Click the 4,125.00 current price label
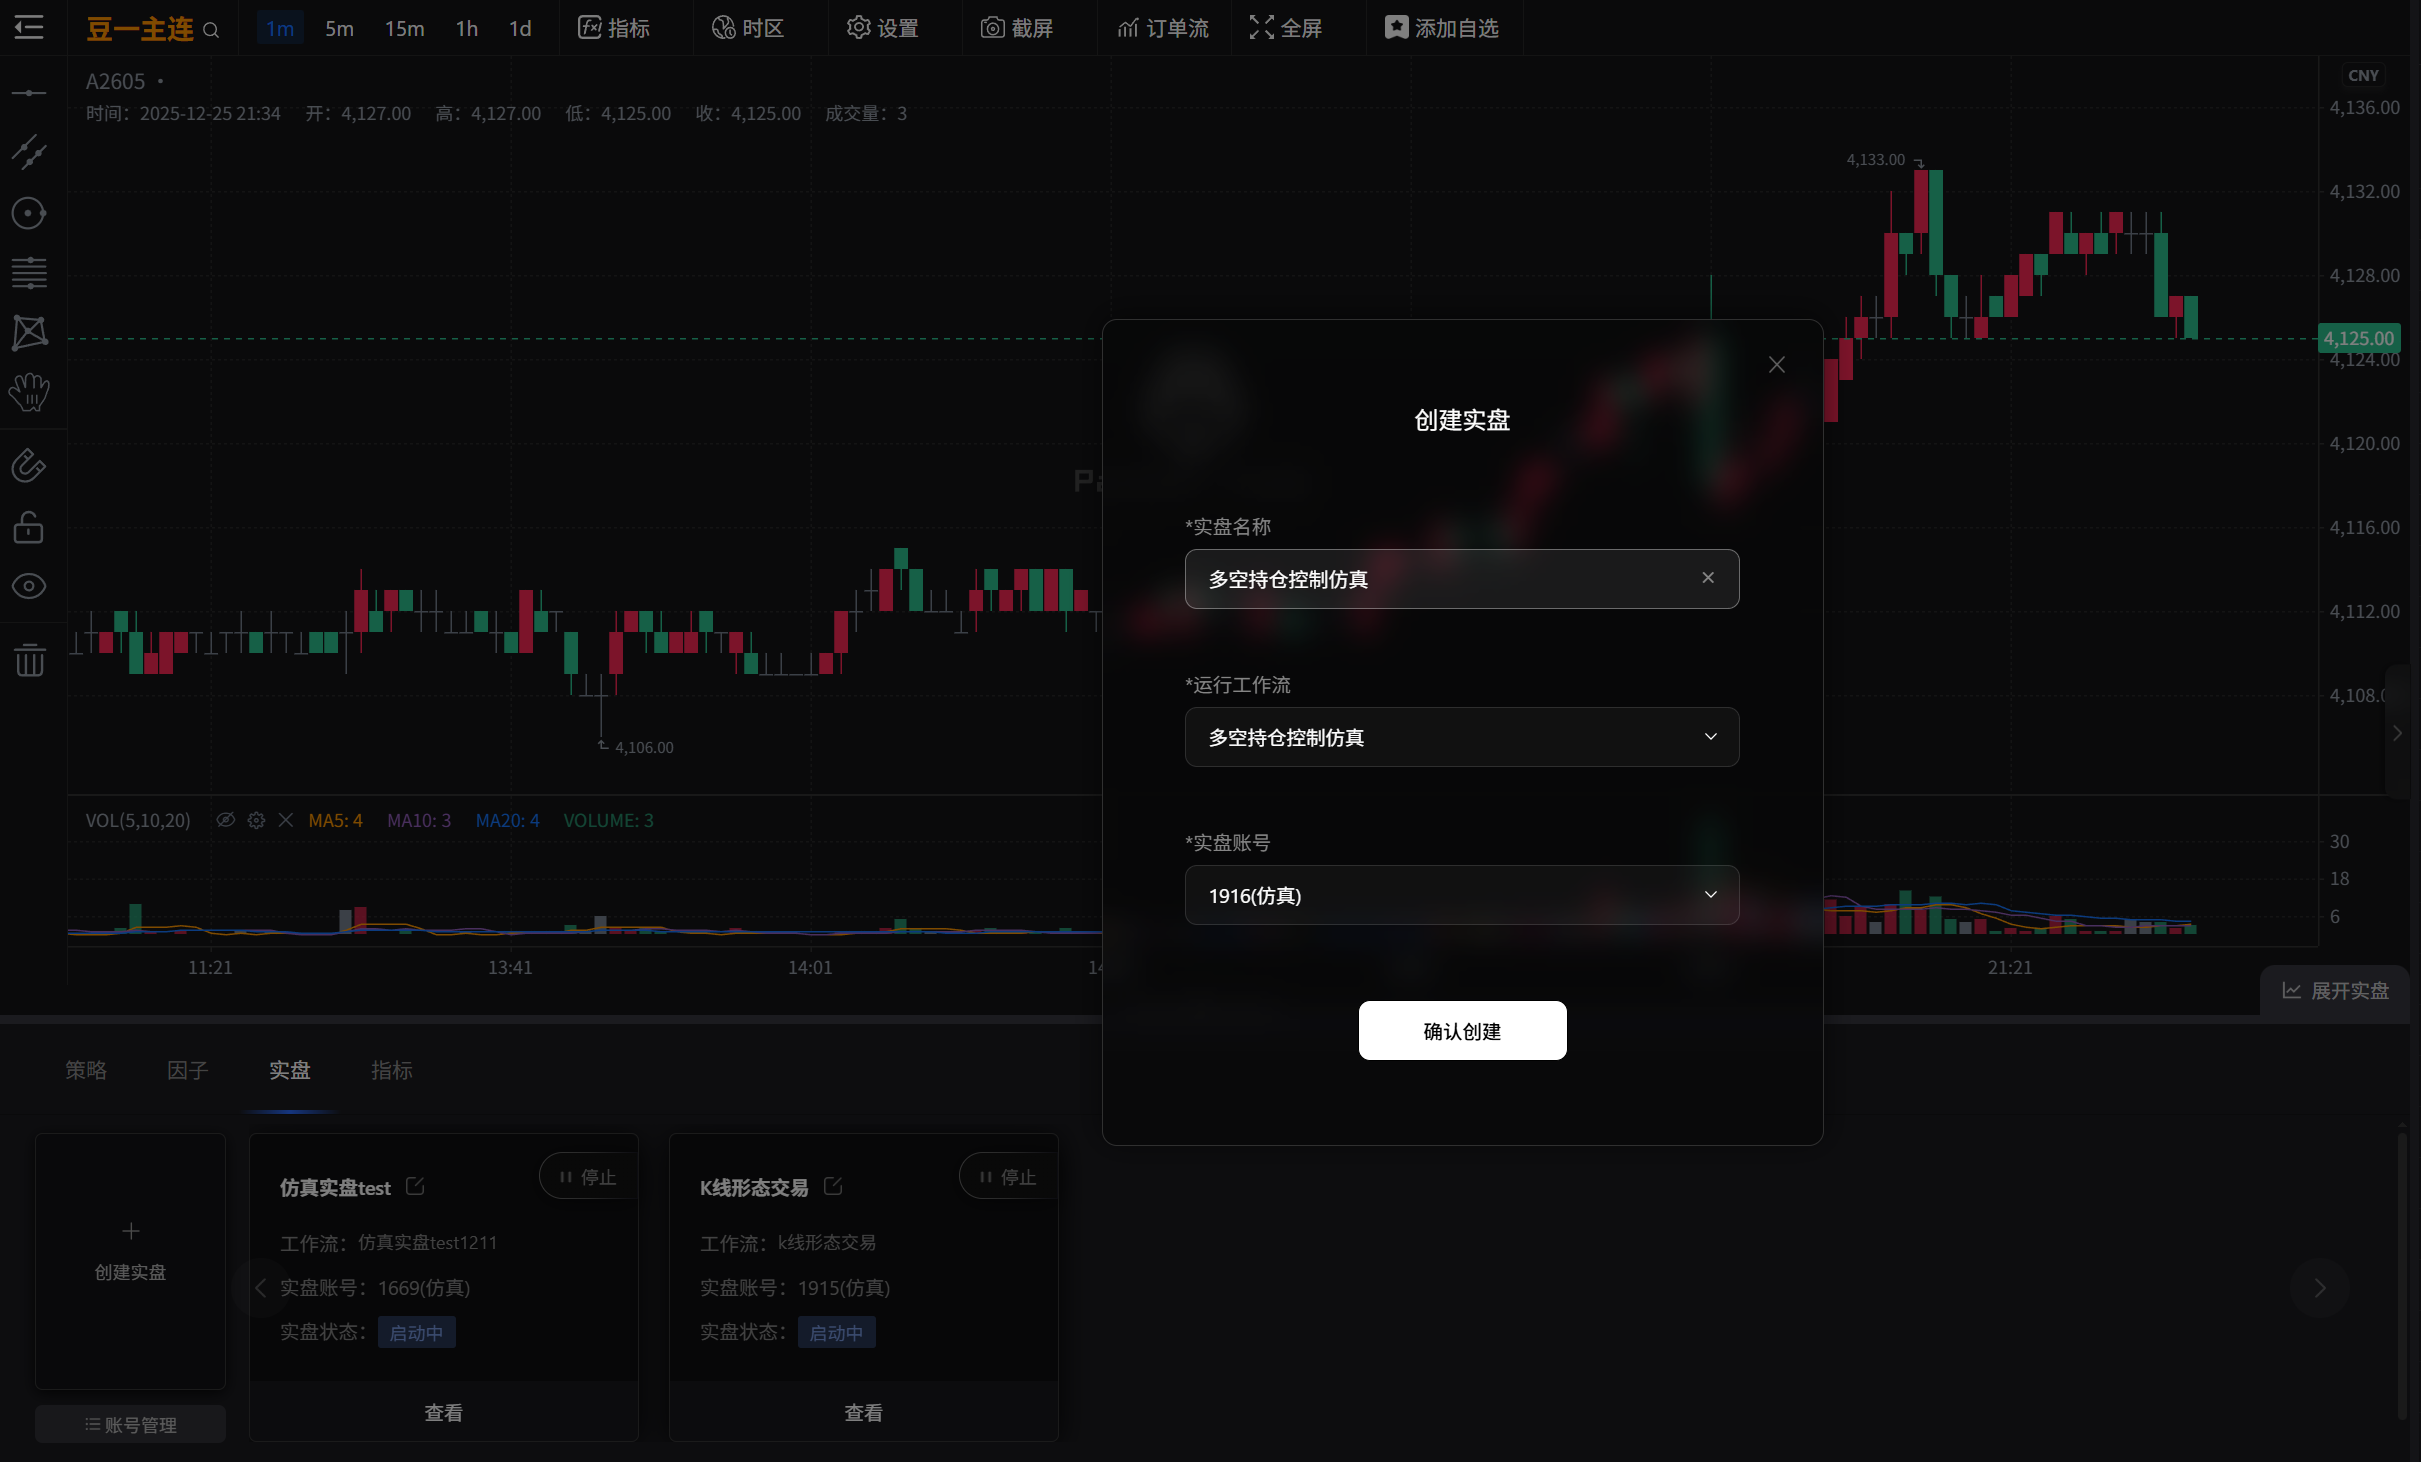This screenshot has height=1462, width=2421. [2359, 338]
